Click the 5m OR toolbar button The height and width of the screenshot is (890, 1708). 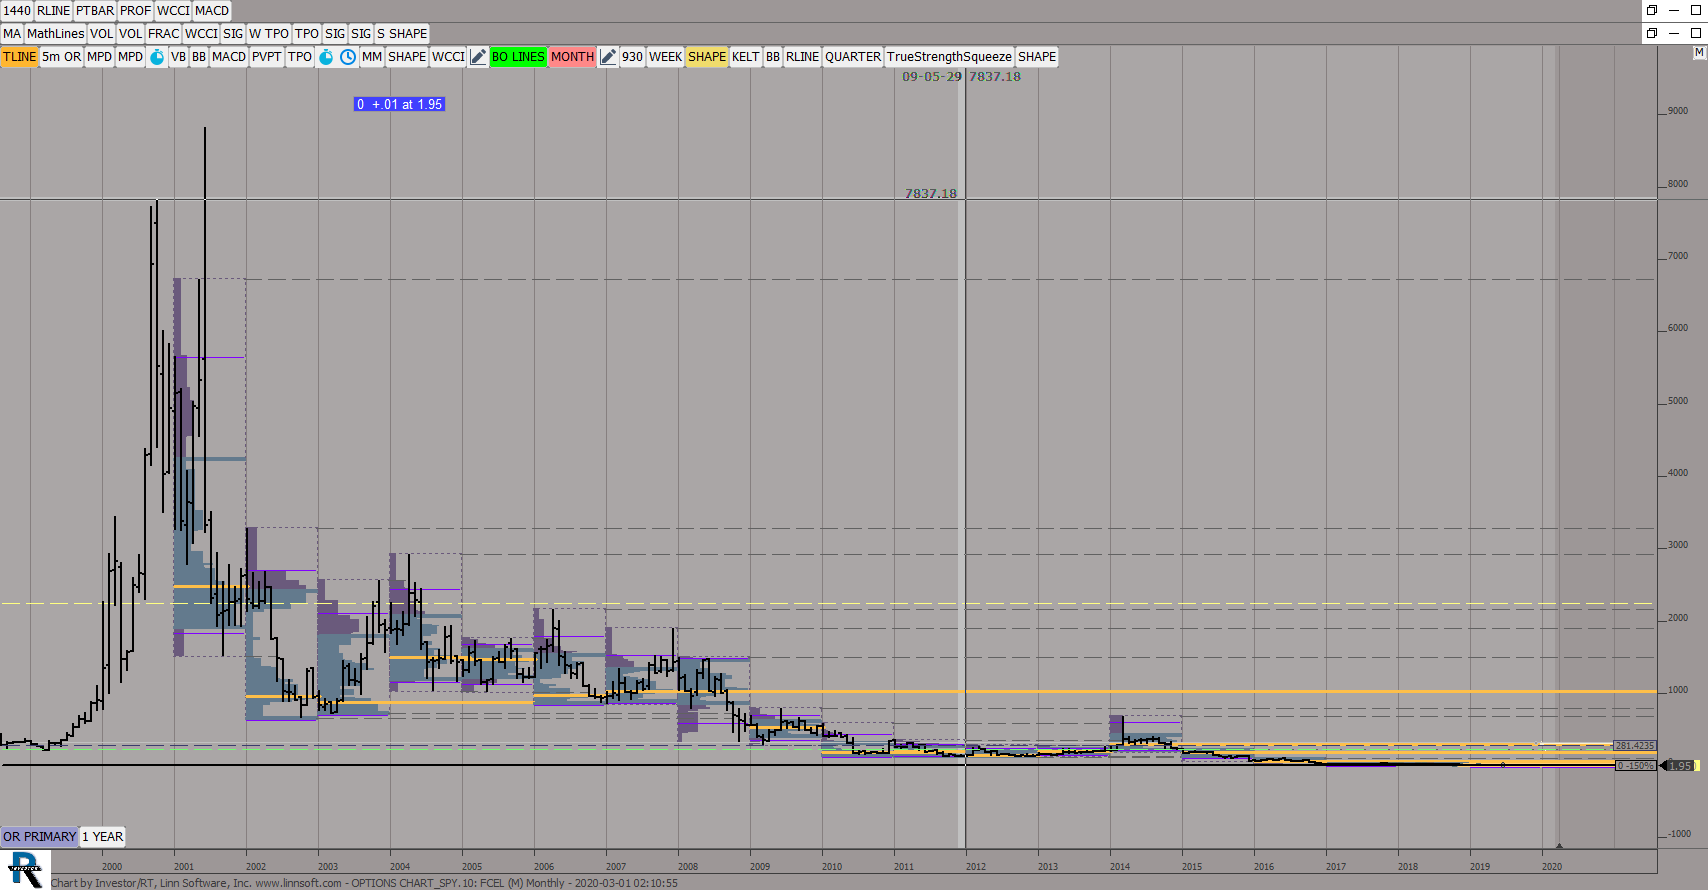tap(62, 57)
